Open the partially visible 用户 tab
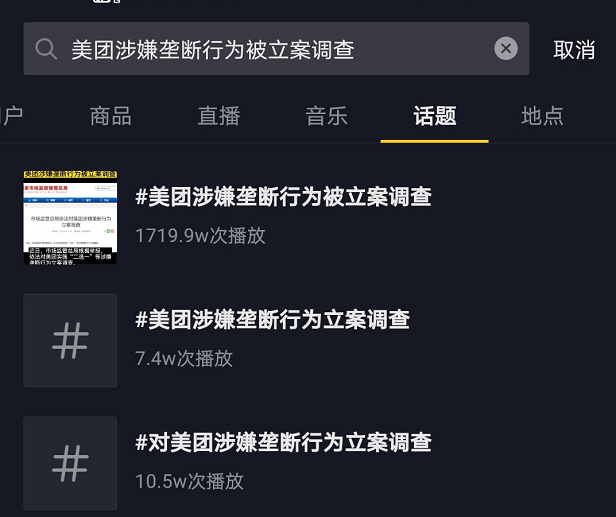This screenshot has height=517, width=616. point(11,116)
